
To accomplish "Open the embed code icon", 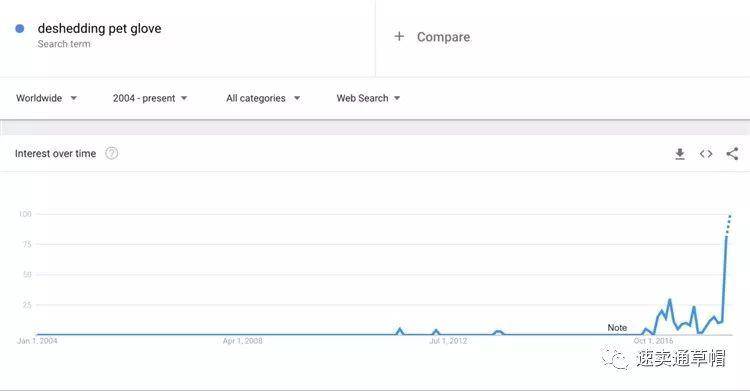I will pyautogui.click(x=706, y=154).
